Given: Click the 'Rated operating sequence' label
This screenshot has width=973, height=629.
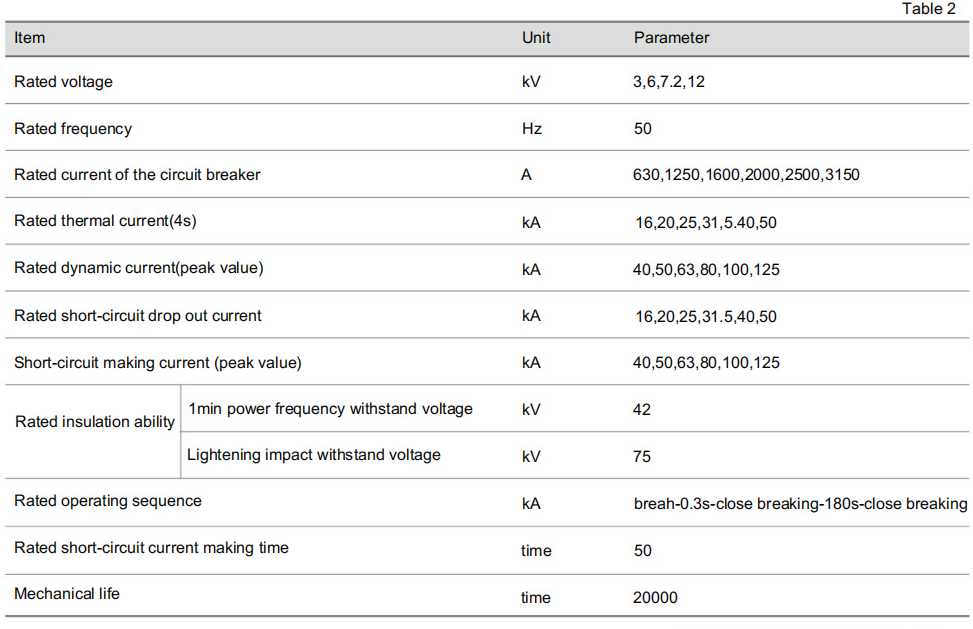Looking at the screenshot, I should (108, 501).
